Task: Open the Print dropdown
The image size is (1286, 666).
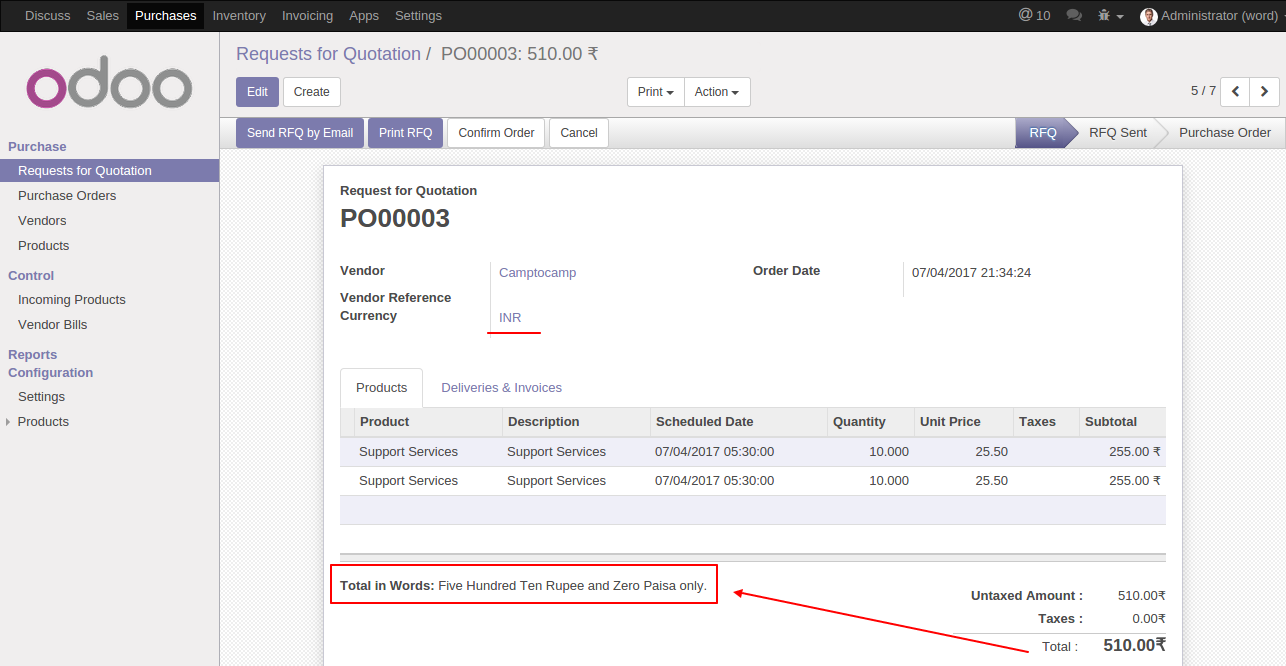Action: [656, 92]
